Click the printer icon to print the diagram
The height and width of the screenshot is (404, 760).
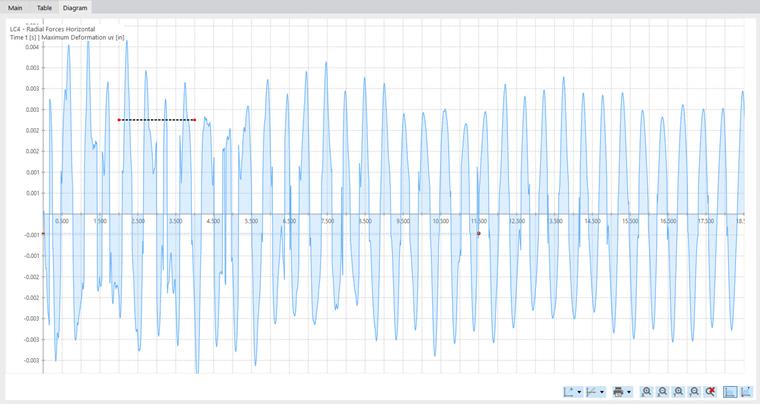pos(618,391)
